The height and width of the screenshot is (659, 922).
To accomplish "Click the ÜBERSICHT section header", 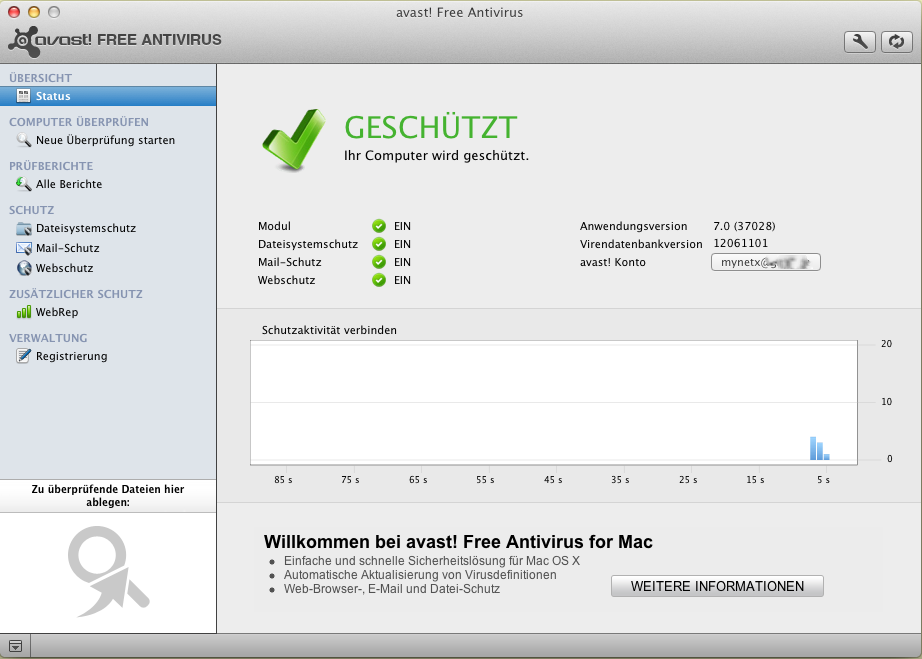I will tap(40, 78).
